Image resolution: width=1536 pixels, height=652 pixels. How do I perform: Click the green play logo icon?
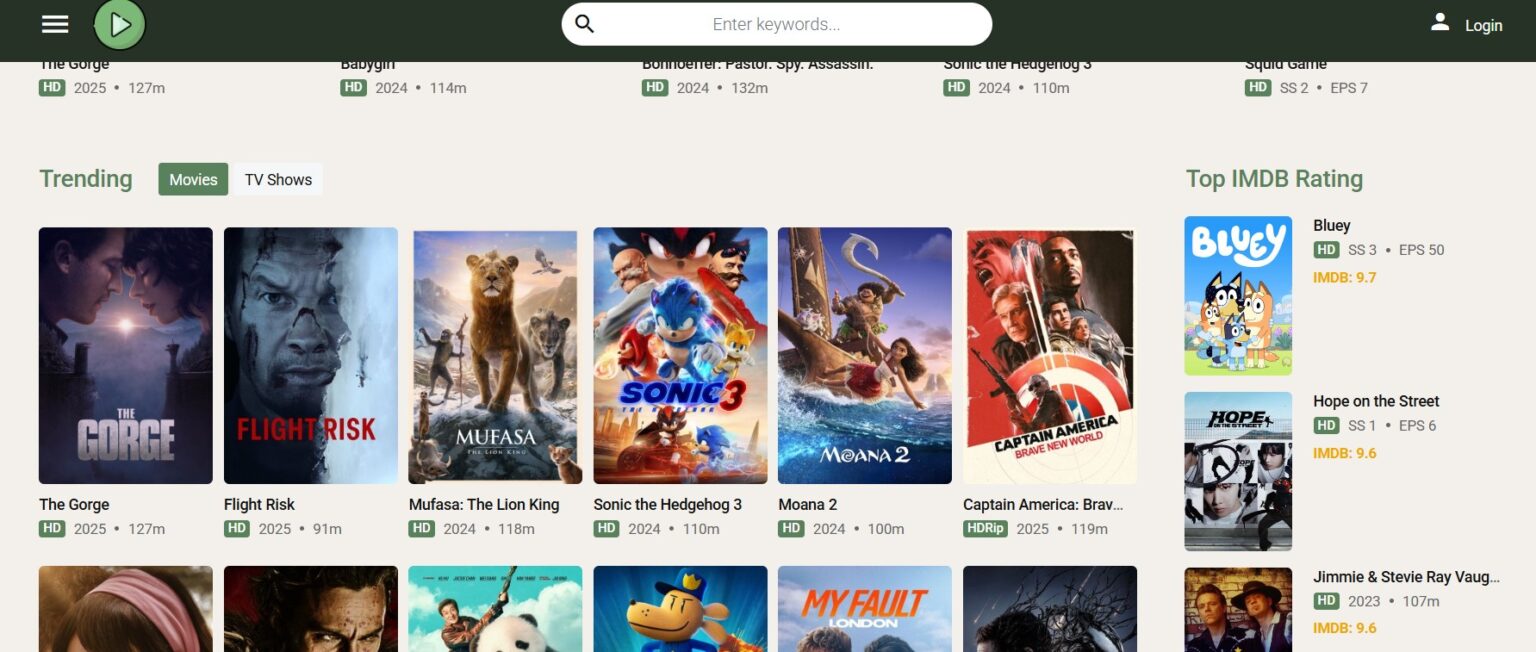coord(119,23)
